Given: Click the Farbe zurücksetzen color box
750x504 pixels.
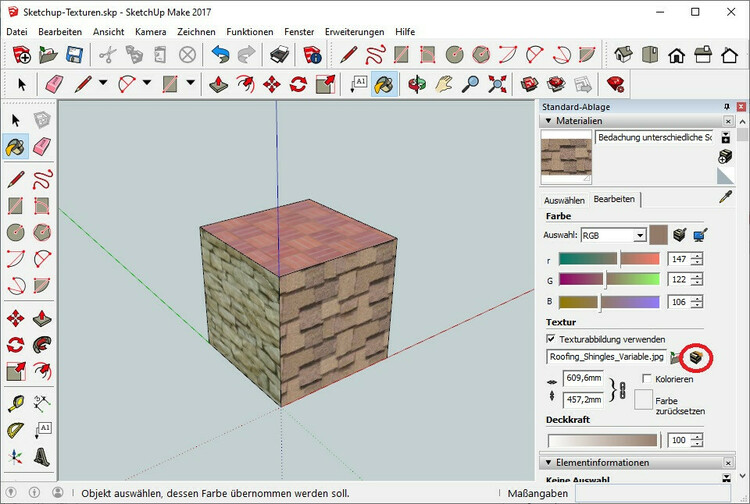Looking at the screenshot, I should coord(644,400).
